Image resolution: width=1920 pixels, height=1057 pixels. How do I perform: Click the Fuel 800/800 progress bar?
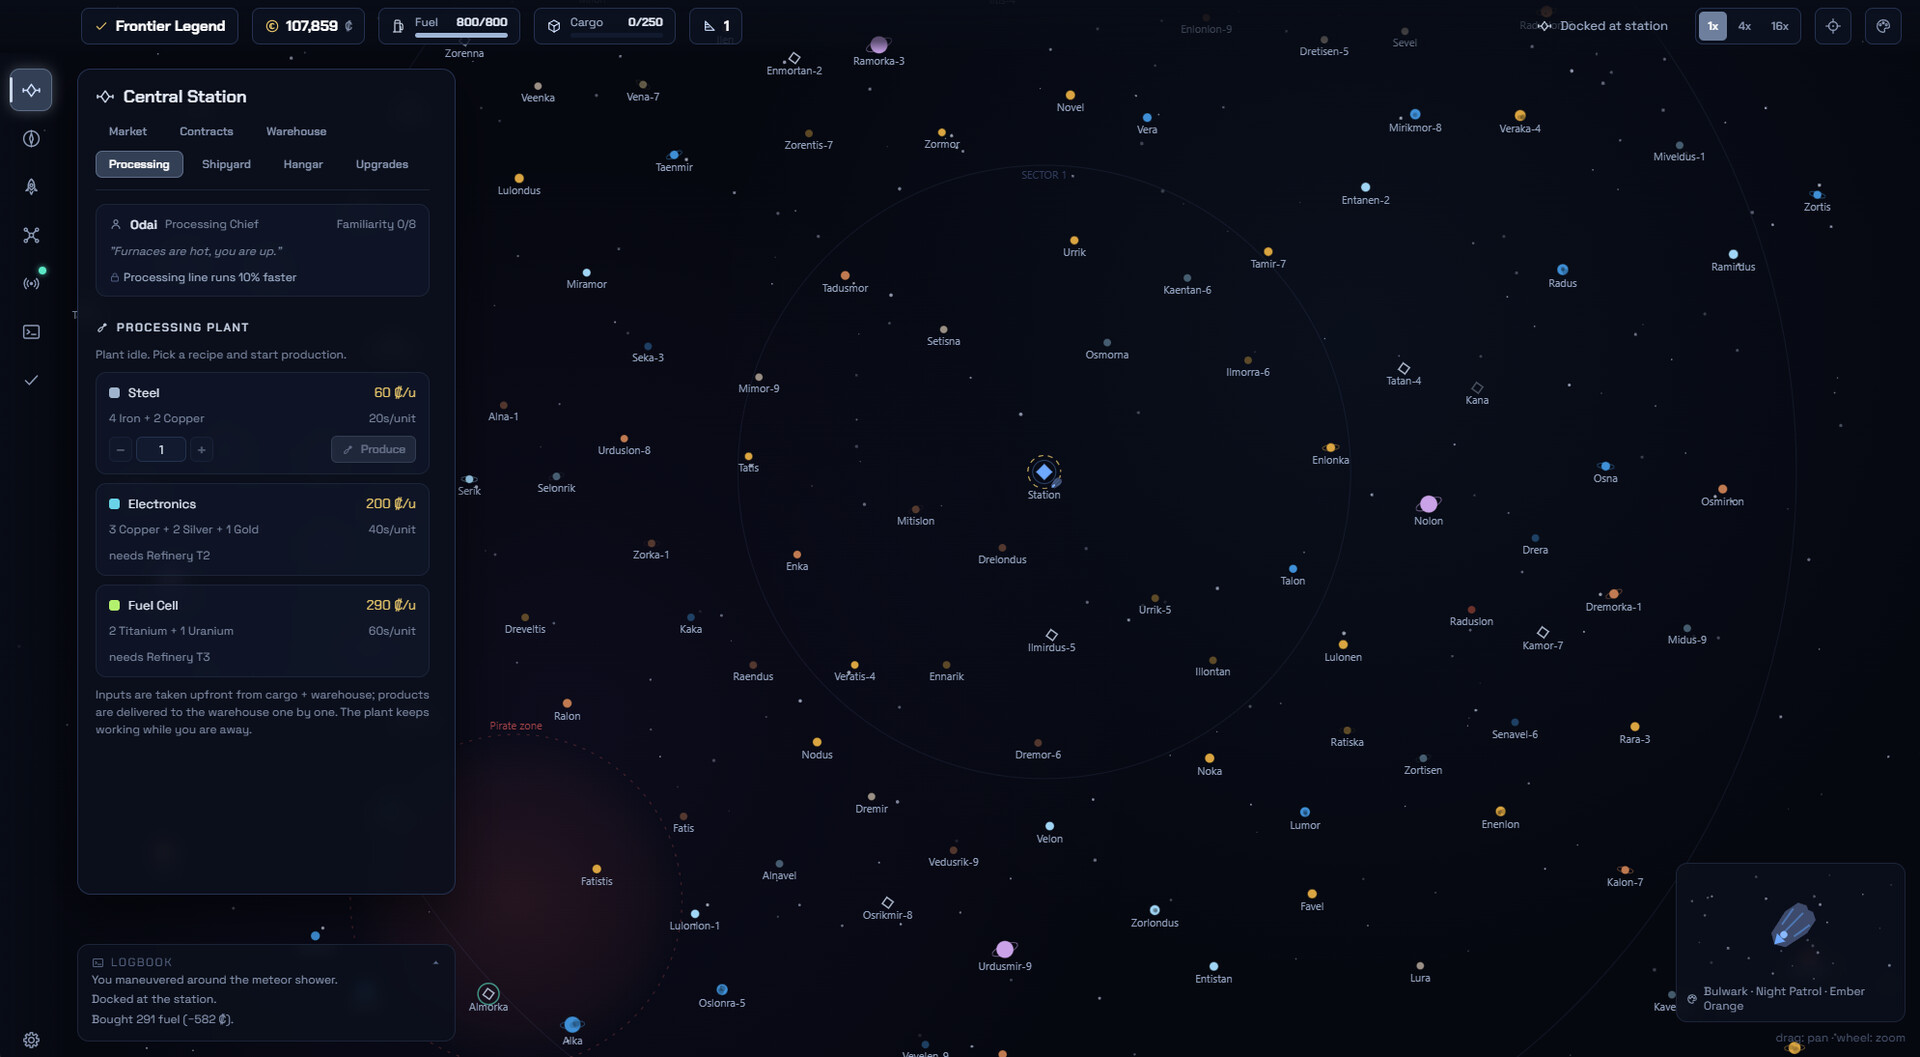tap(461, 35)
